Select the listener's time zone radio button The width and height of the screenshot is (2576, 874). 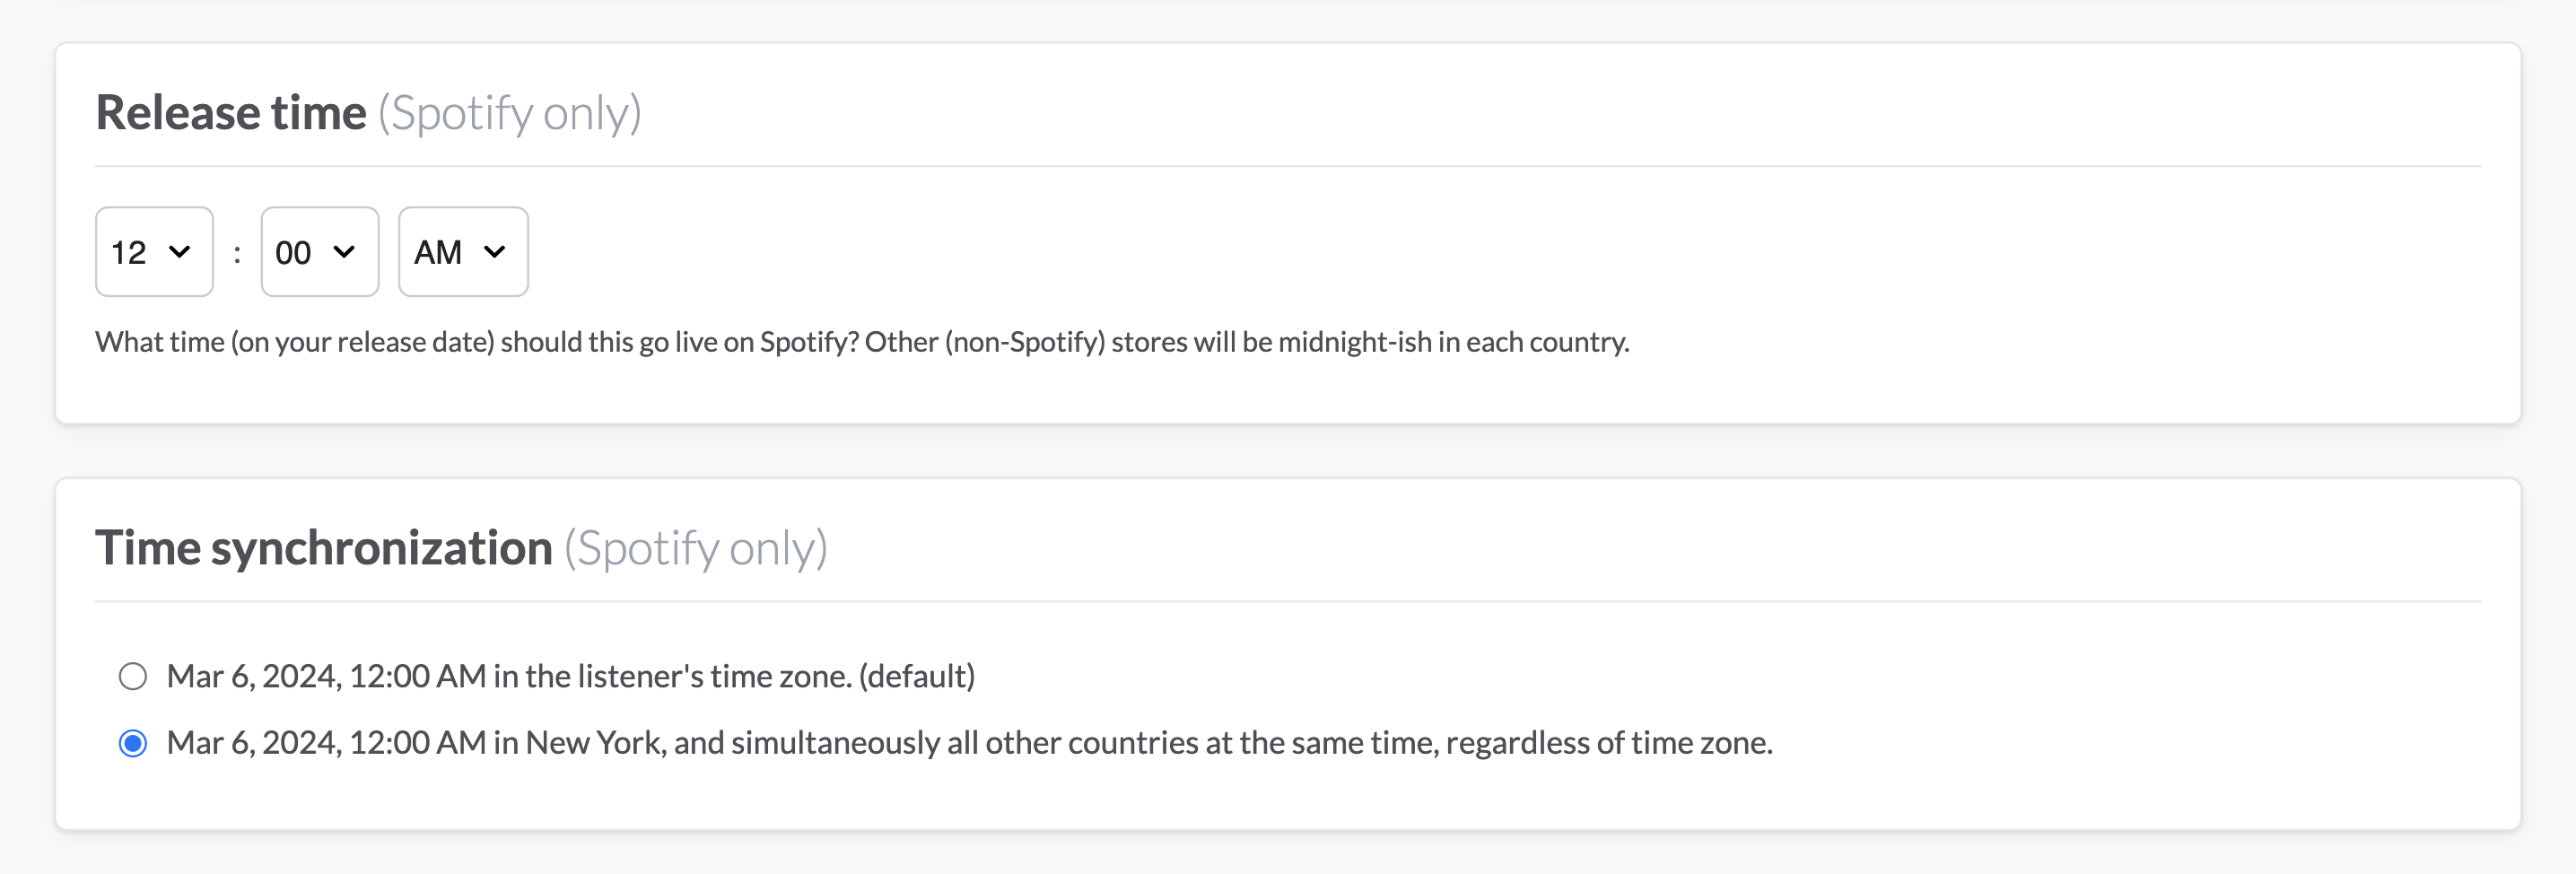tap(133, 677)
